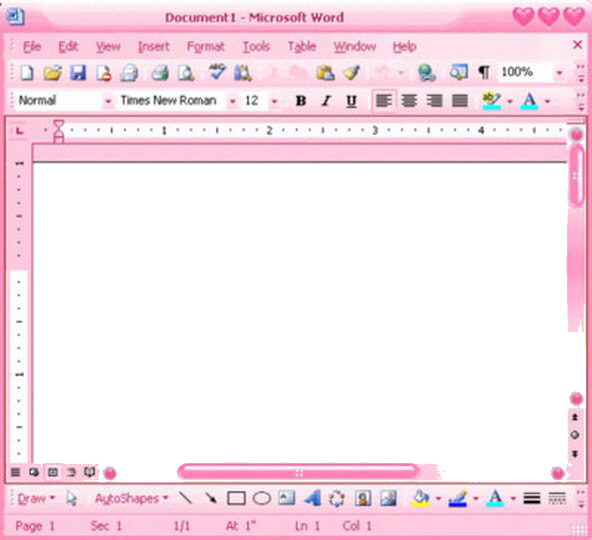Open the Tools menu
The width and height of the screenshot is (592, 540).
coord(256,46)
